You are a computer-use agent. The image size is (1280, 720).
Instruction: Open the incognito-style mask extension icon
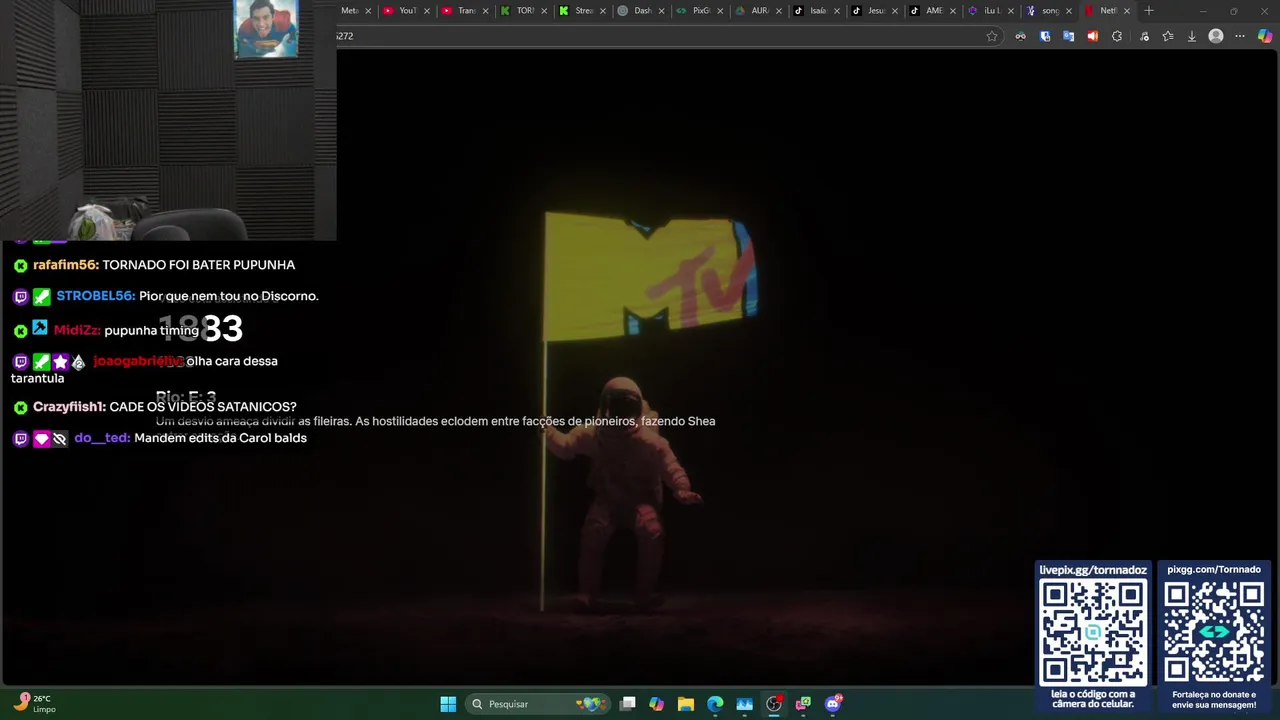click(1020, 36)
